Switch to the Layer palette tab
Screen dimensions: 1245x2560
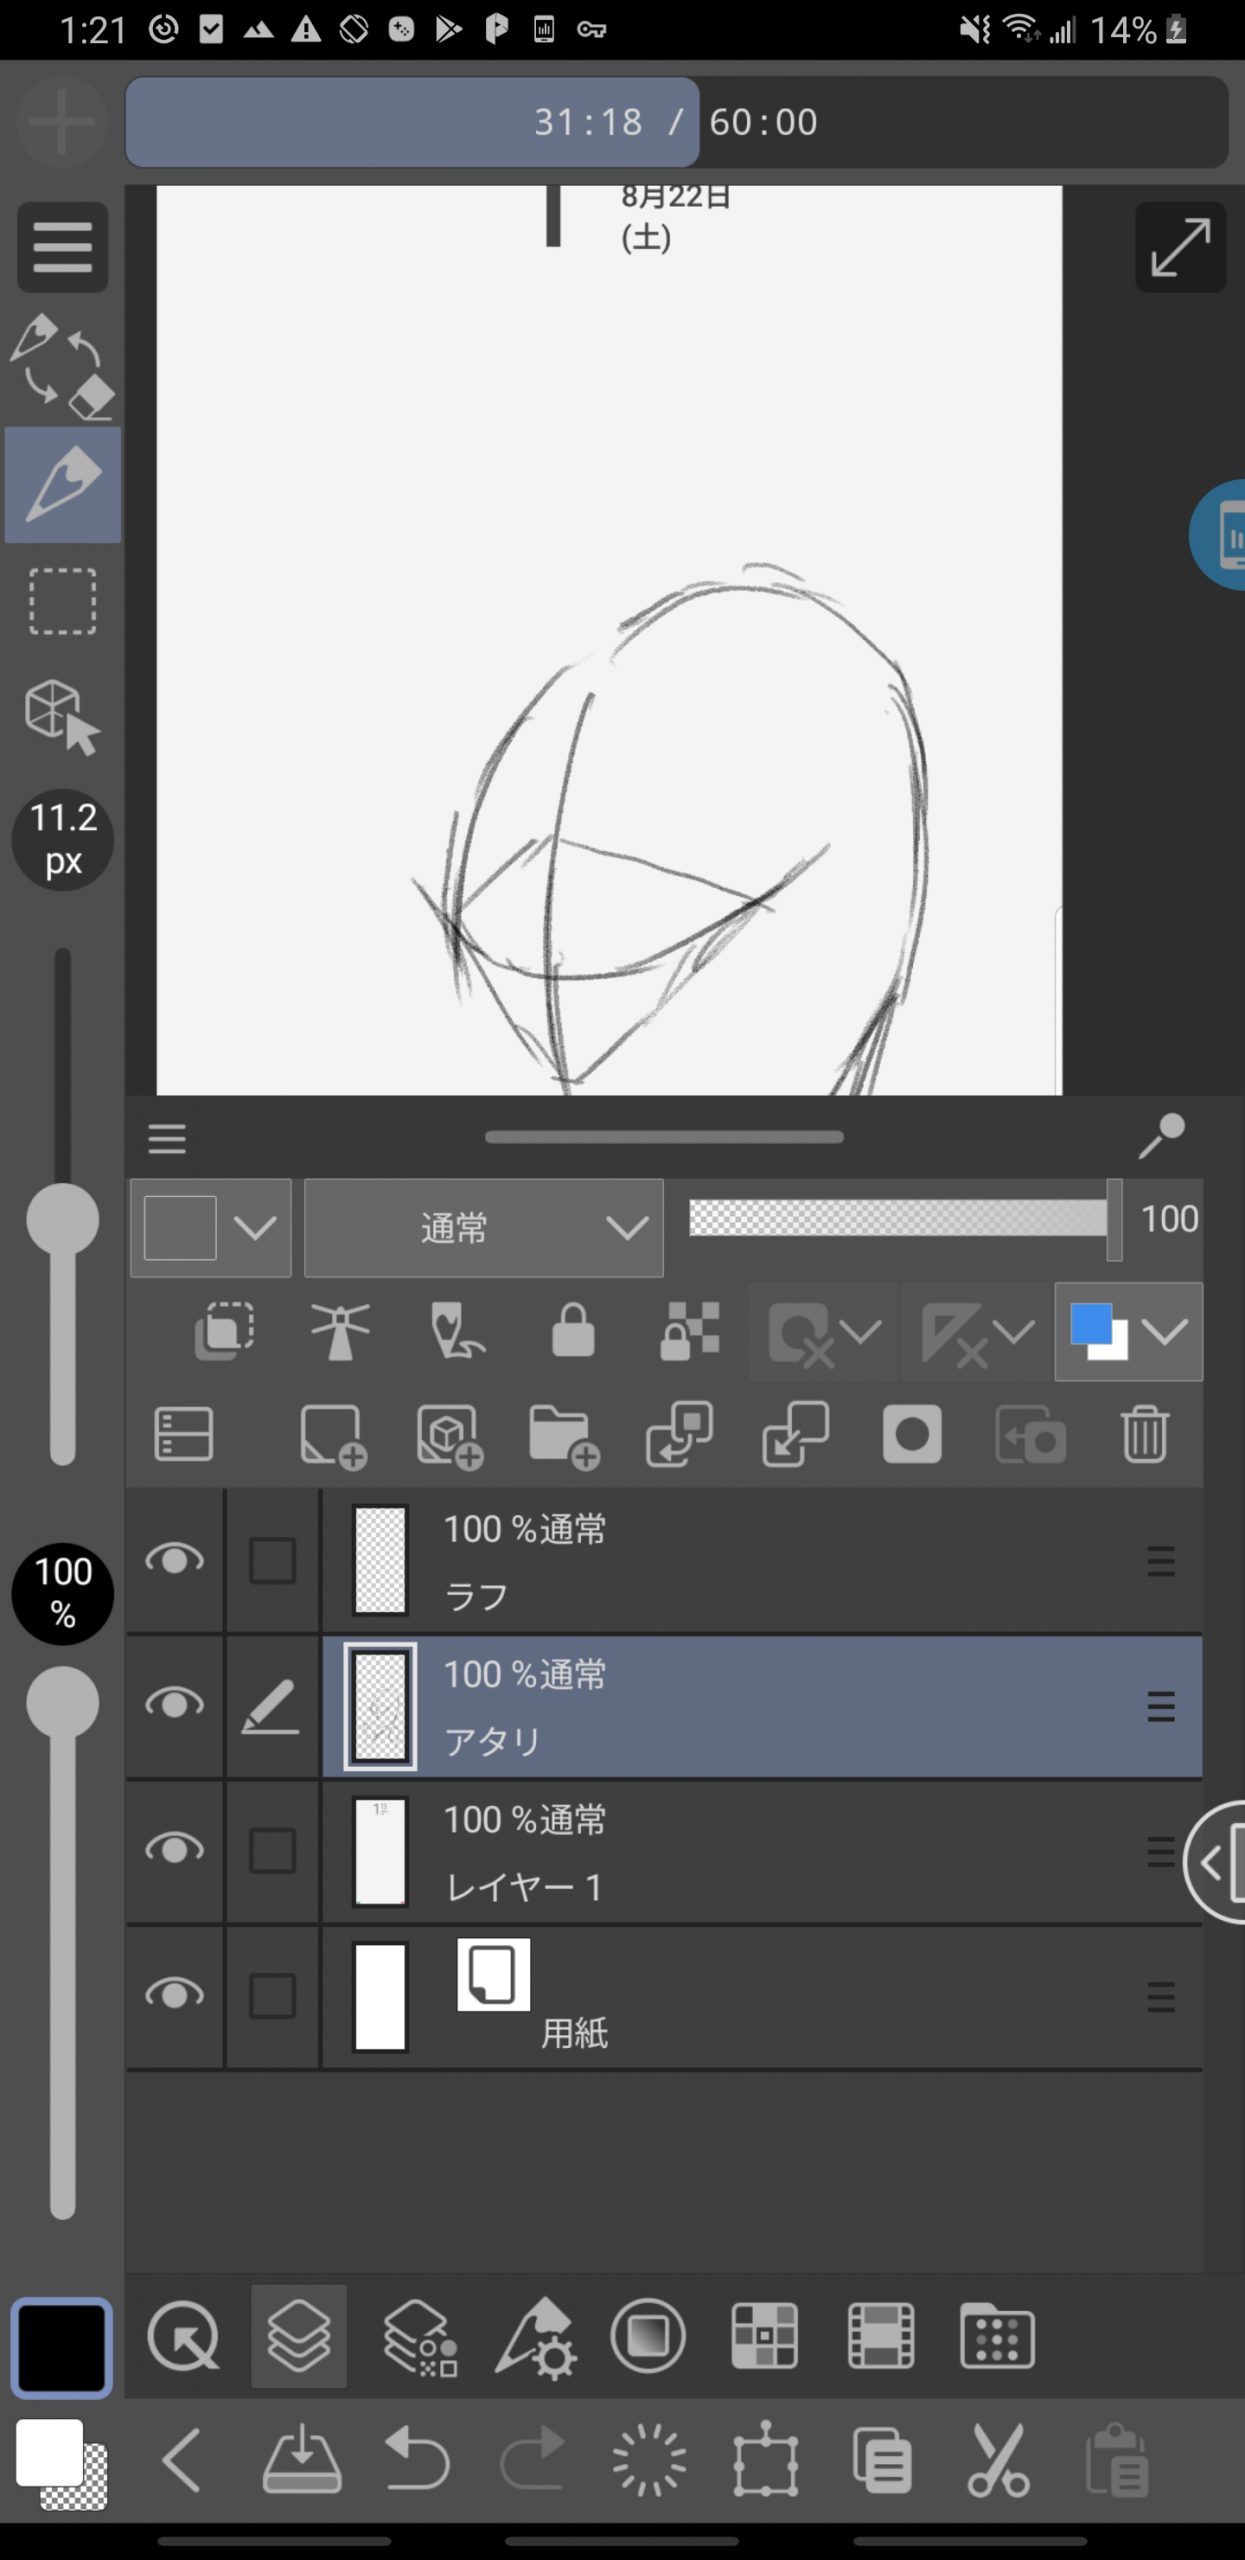pos(299,2337)
